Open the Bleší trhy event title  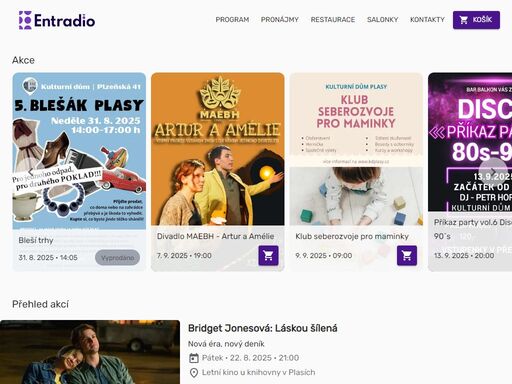pos(36,240)
